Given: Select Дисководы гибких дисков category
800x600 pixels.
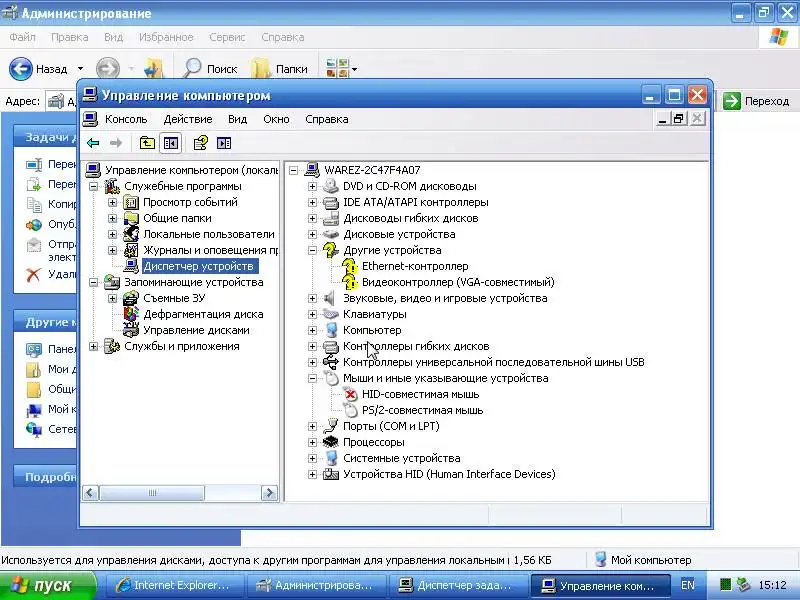Looking at the screenshot, I should click(411, 218).
